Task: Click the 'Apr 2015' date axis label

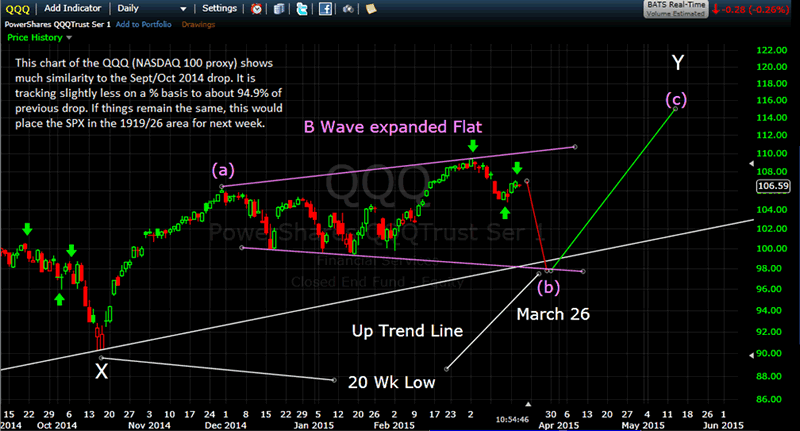Action: click(x=559, y=425)
